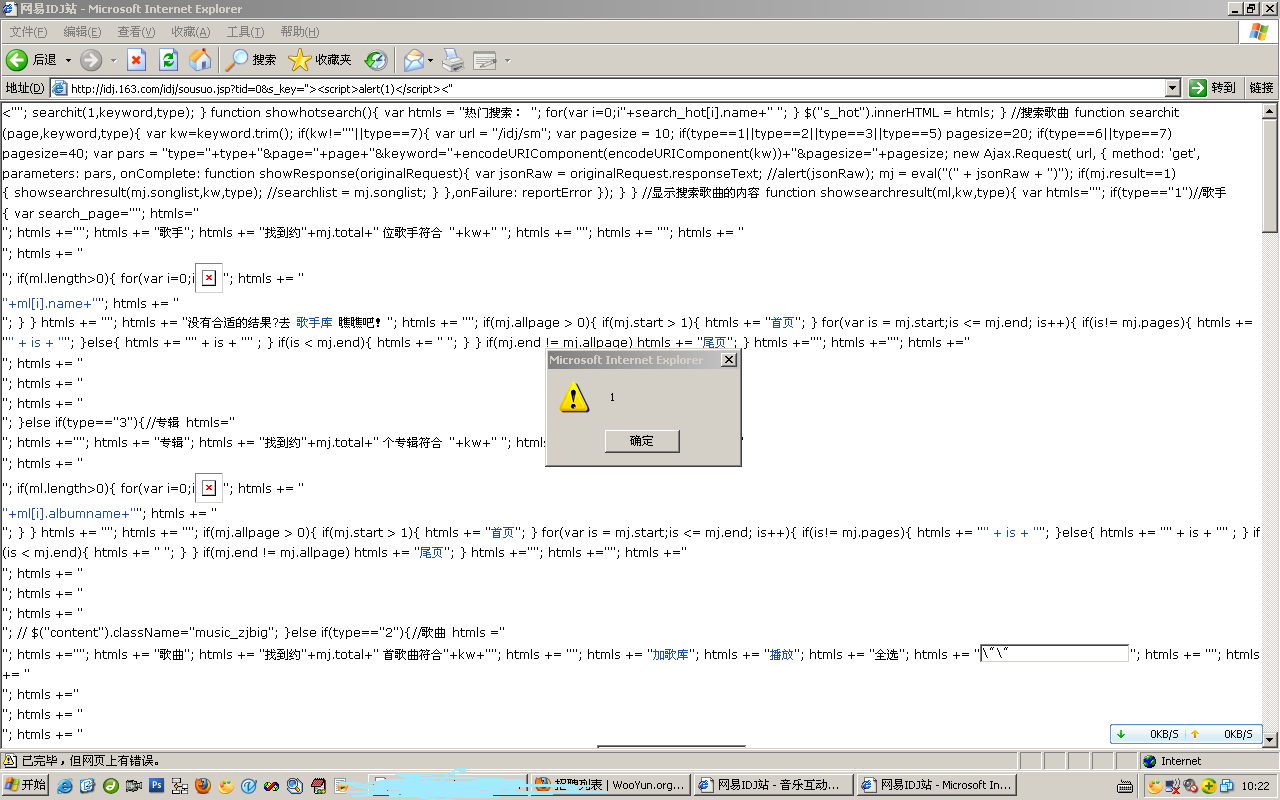Click the page error icon in status bar

pyautogui.click(x=10, y=761)
